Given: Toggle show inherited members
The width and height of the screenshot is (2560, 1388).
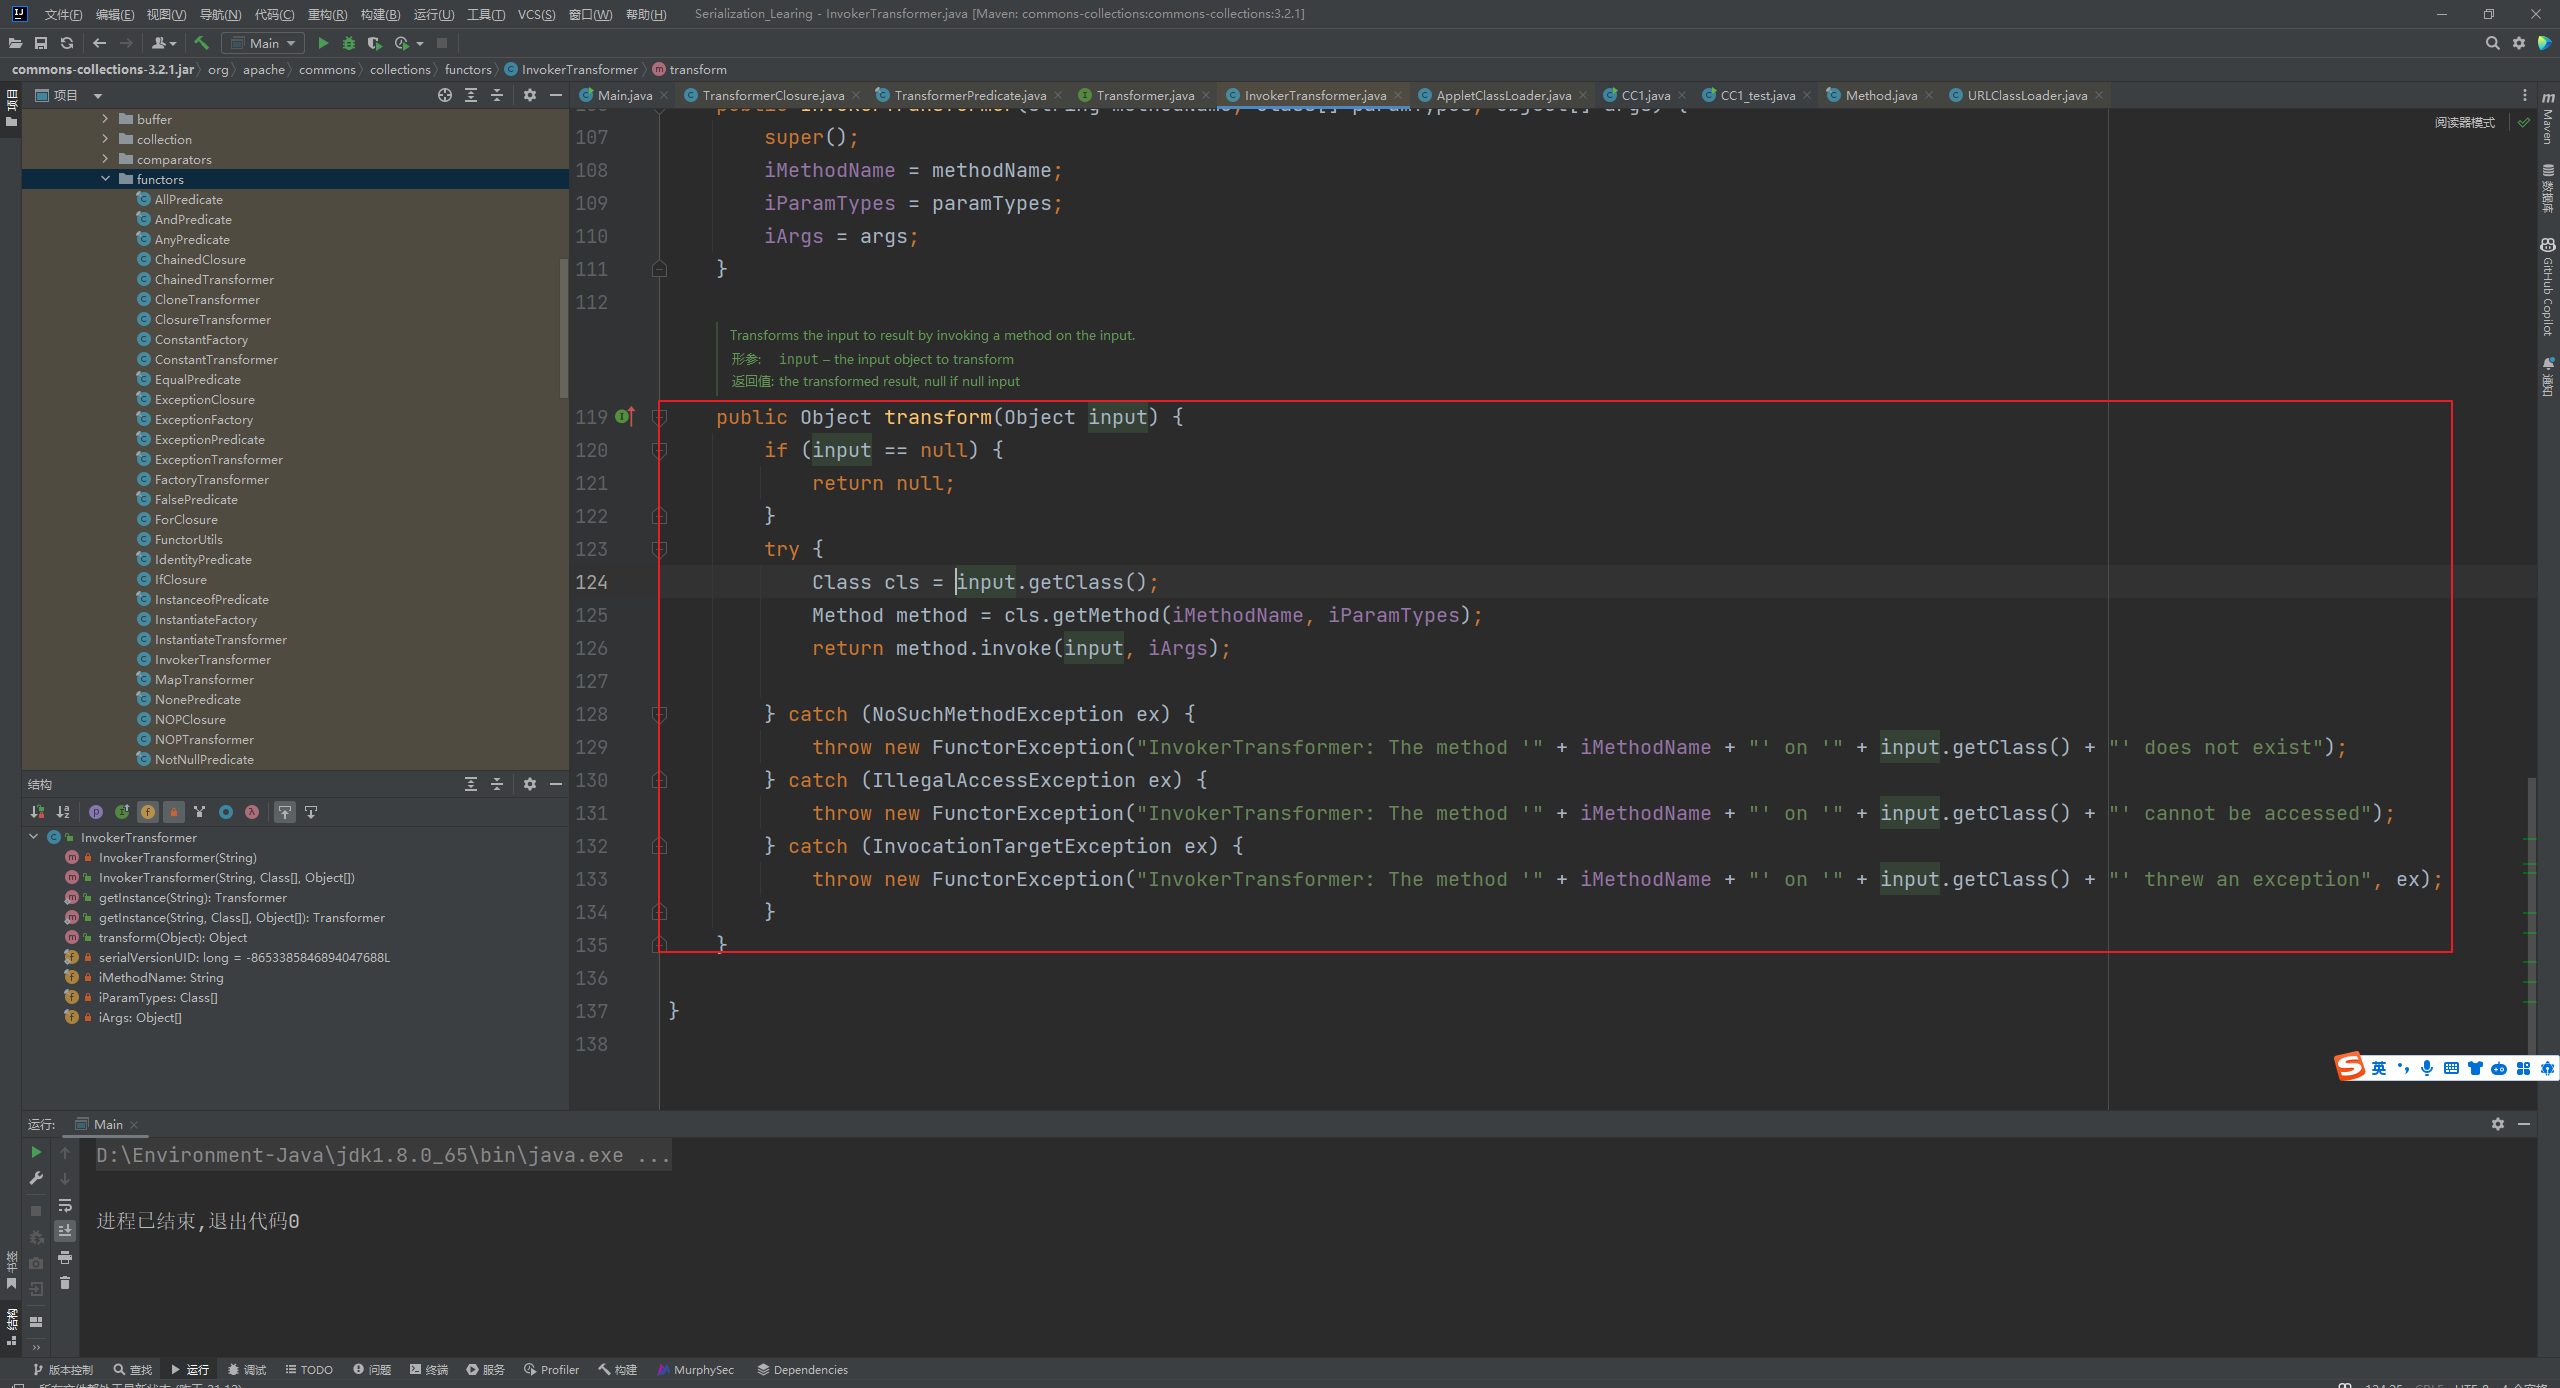Looking at the screenshot, I should tap(122, 812).
